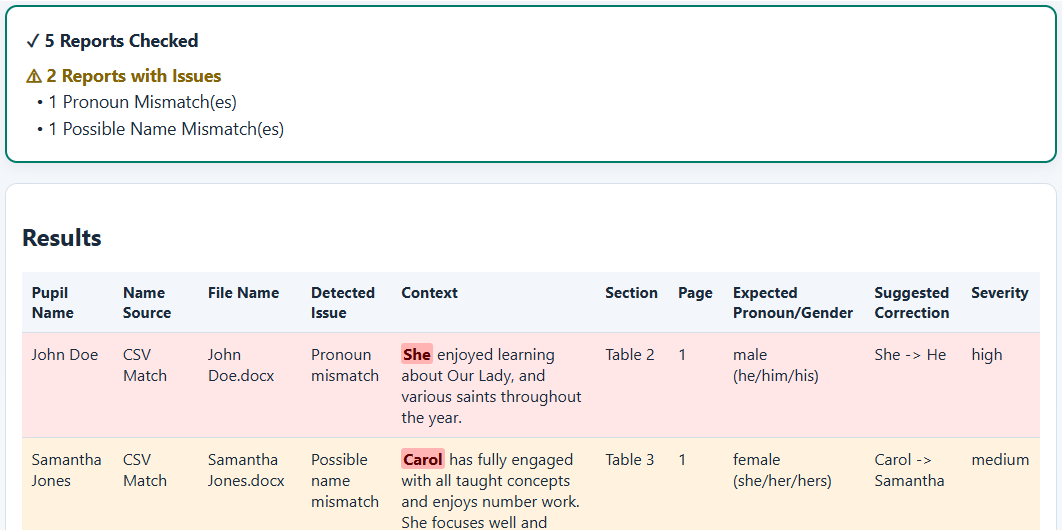Click the 'medium' severity cell

click(x=1000, y=460)
